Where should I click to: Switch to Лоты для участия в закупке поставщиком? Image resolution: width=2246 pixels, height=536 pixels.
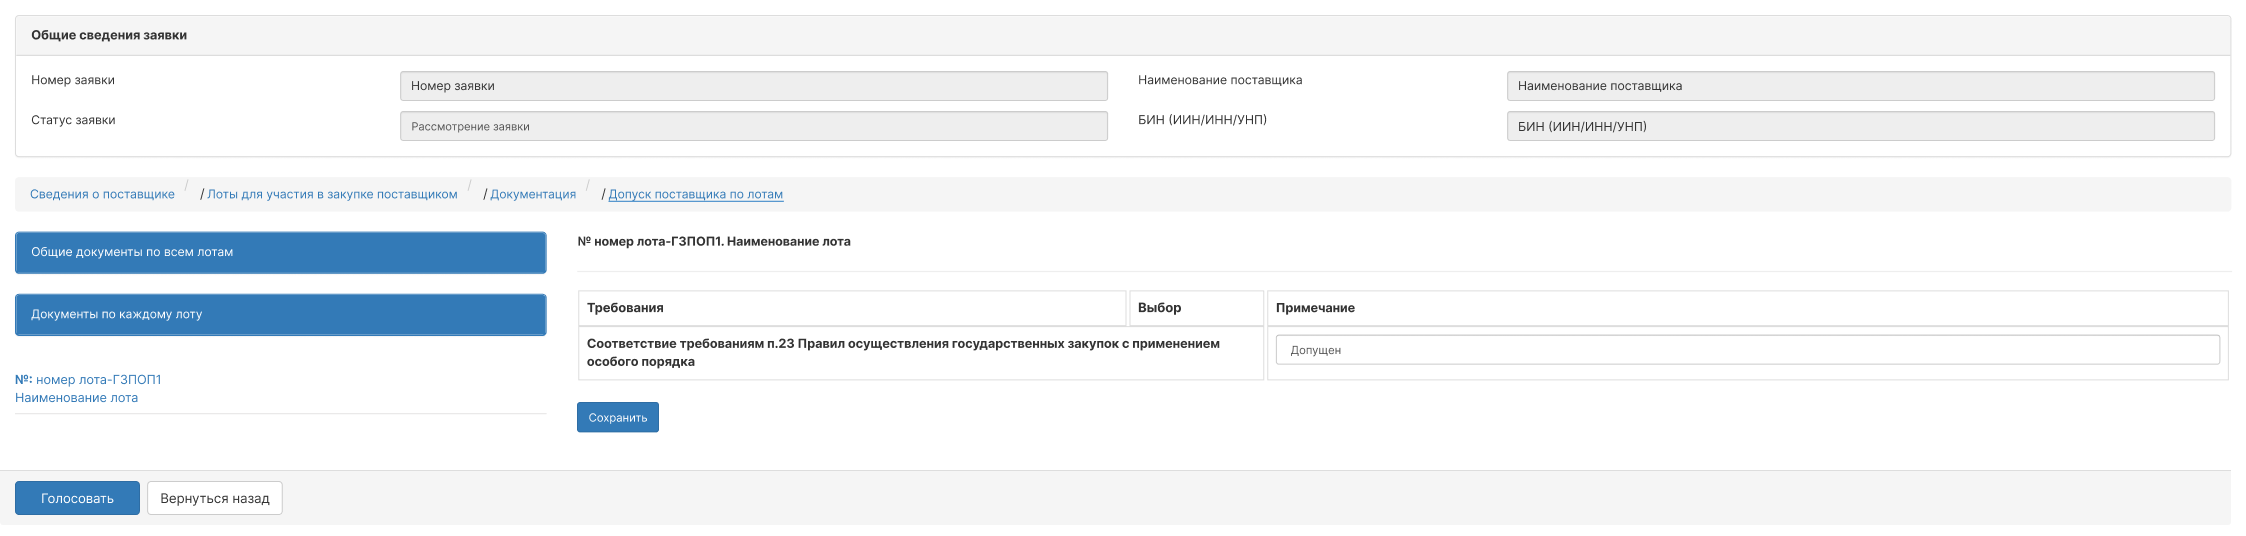point(332,194)
